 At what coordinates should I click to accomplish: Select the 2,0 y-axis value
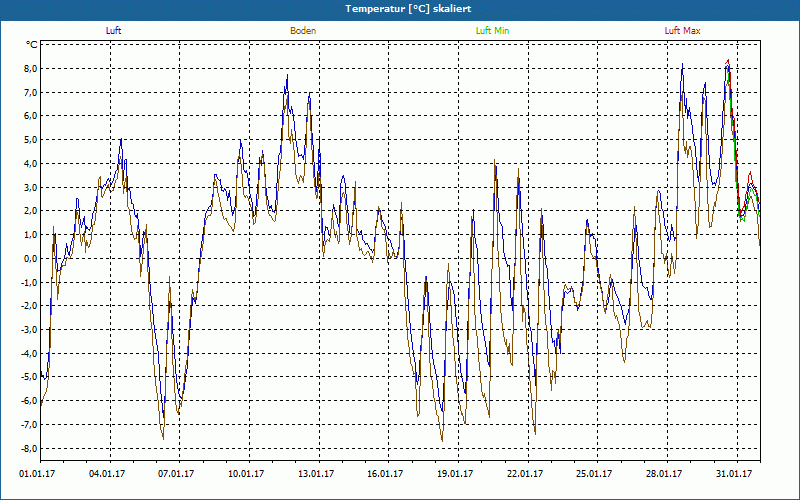29,211
